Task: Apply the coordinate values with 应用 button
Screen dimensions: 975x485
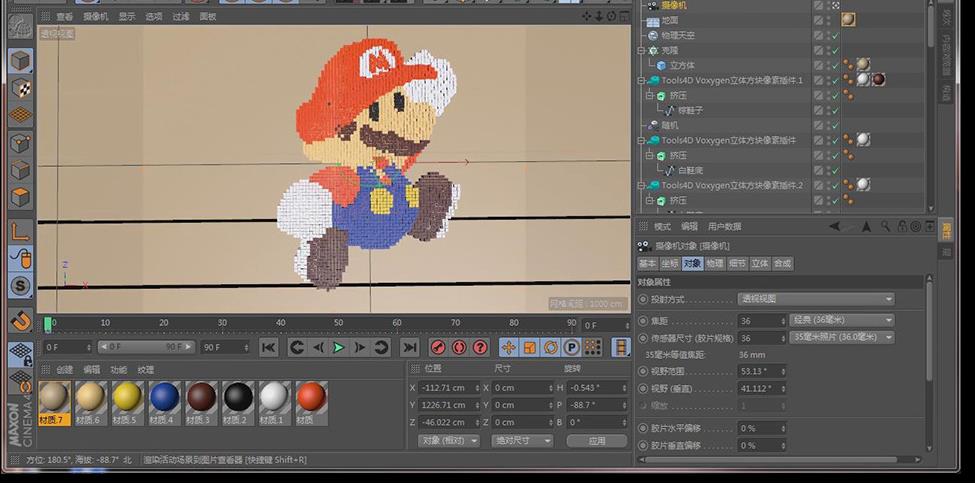Action: [597, 440]
